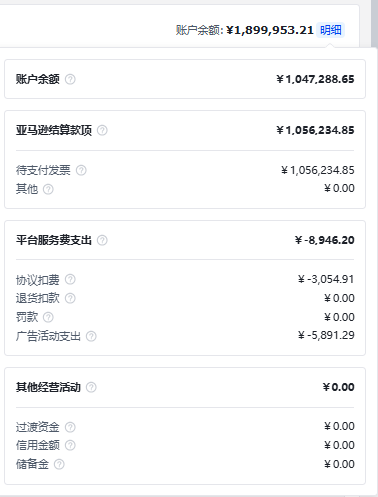Click the help icon beside 信用金额
Viewport: 378px width, 497px height.
pyautogui.click(x=70, y=445)
